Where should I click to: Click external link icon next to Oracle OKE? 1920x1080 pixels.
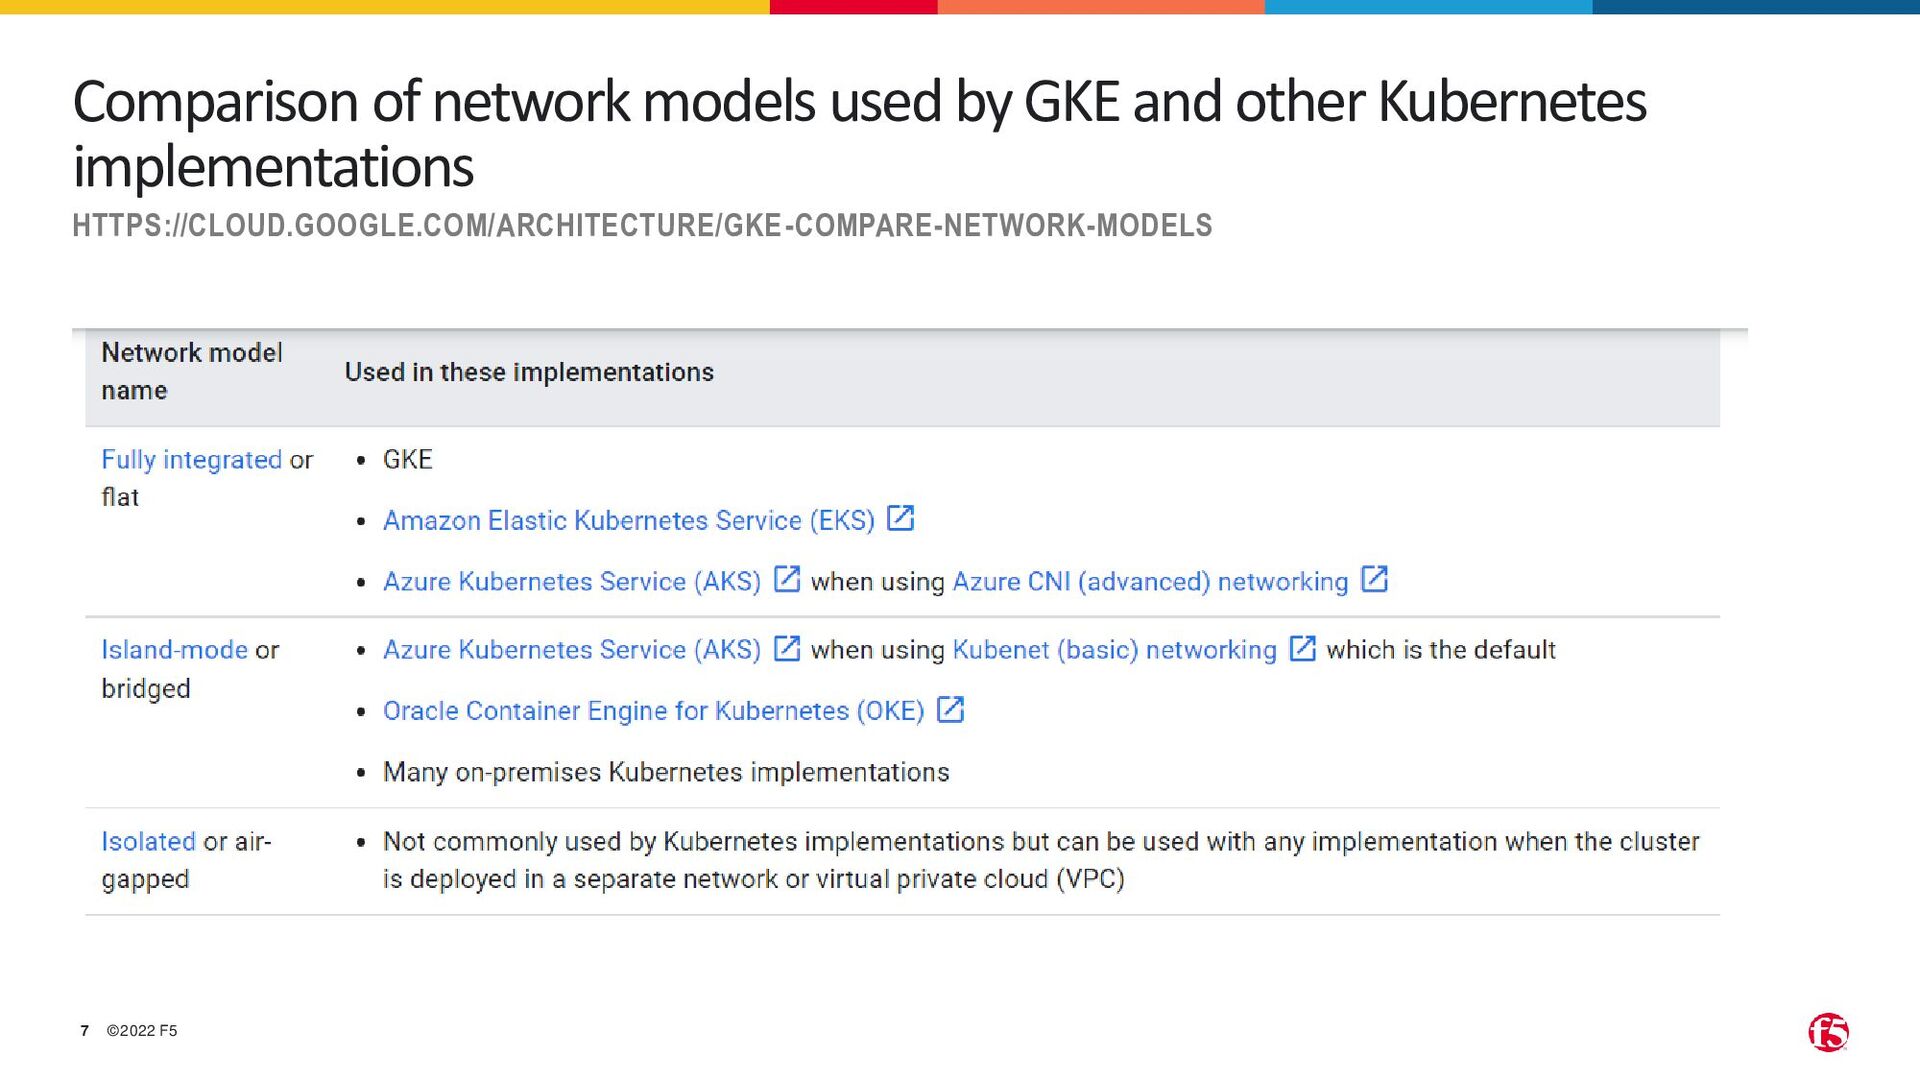[x=950, y=709]
